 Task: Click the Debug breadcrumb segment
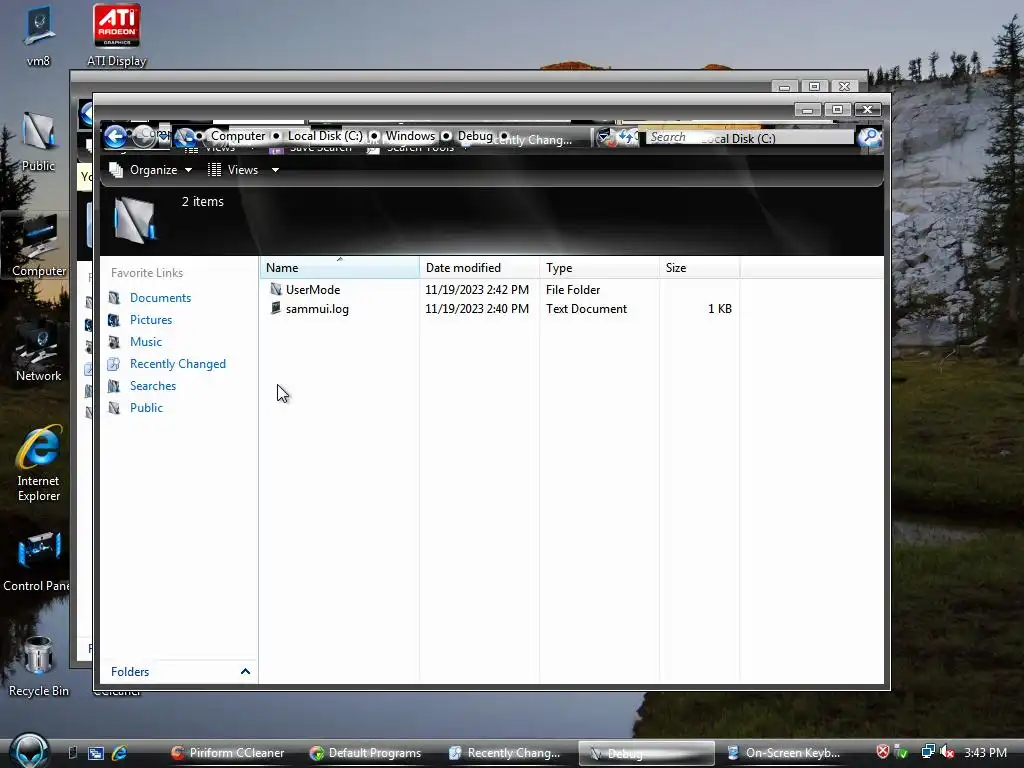[x=475, y=136]
